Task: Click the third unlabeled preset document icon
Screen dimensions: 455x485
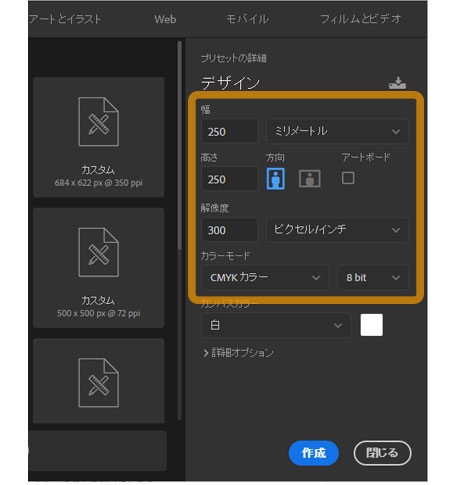Action: pos(99,383)
